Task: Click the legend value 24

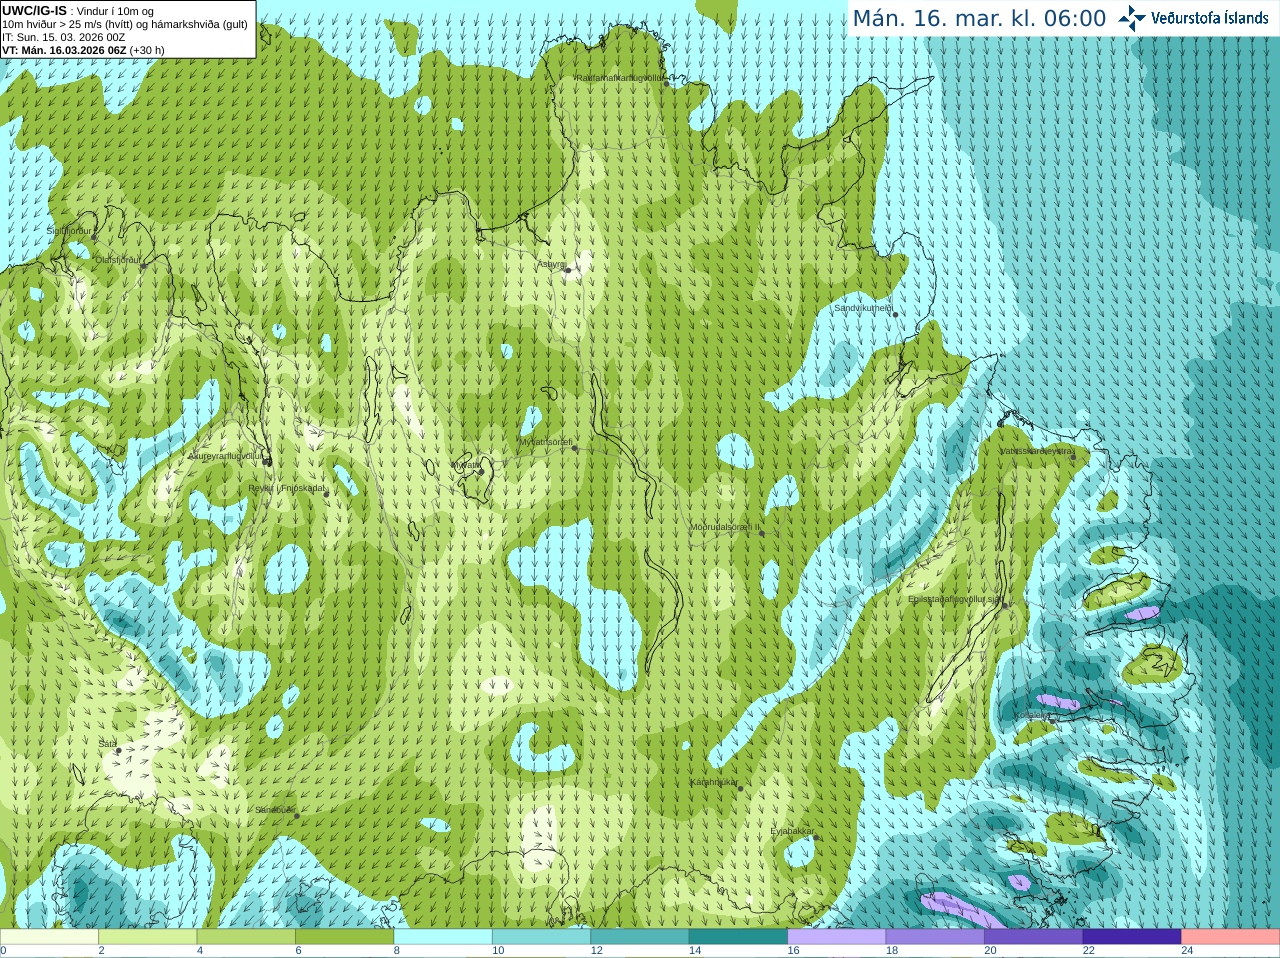Action: pyautogui.click(x=1187, y=951)
